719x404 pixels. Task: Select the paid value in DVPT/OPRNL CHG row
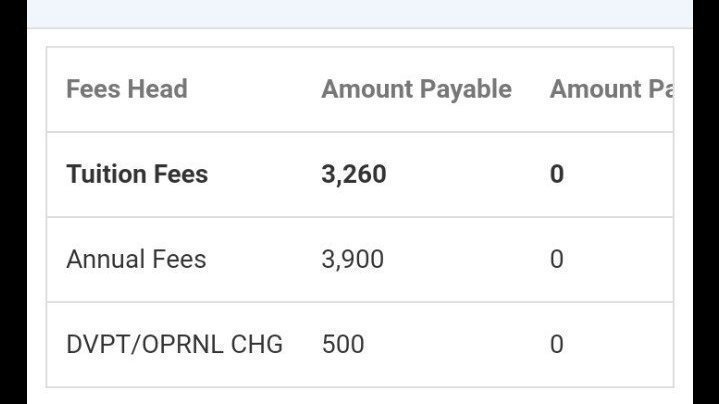[557, 344]
